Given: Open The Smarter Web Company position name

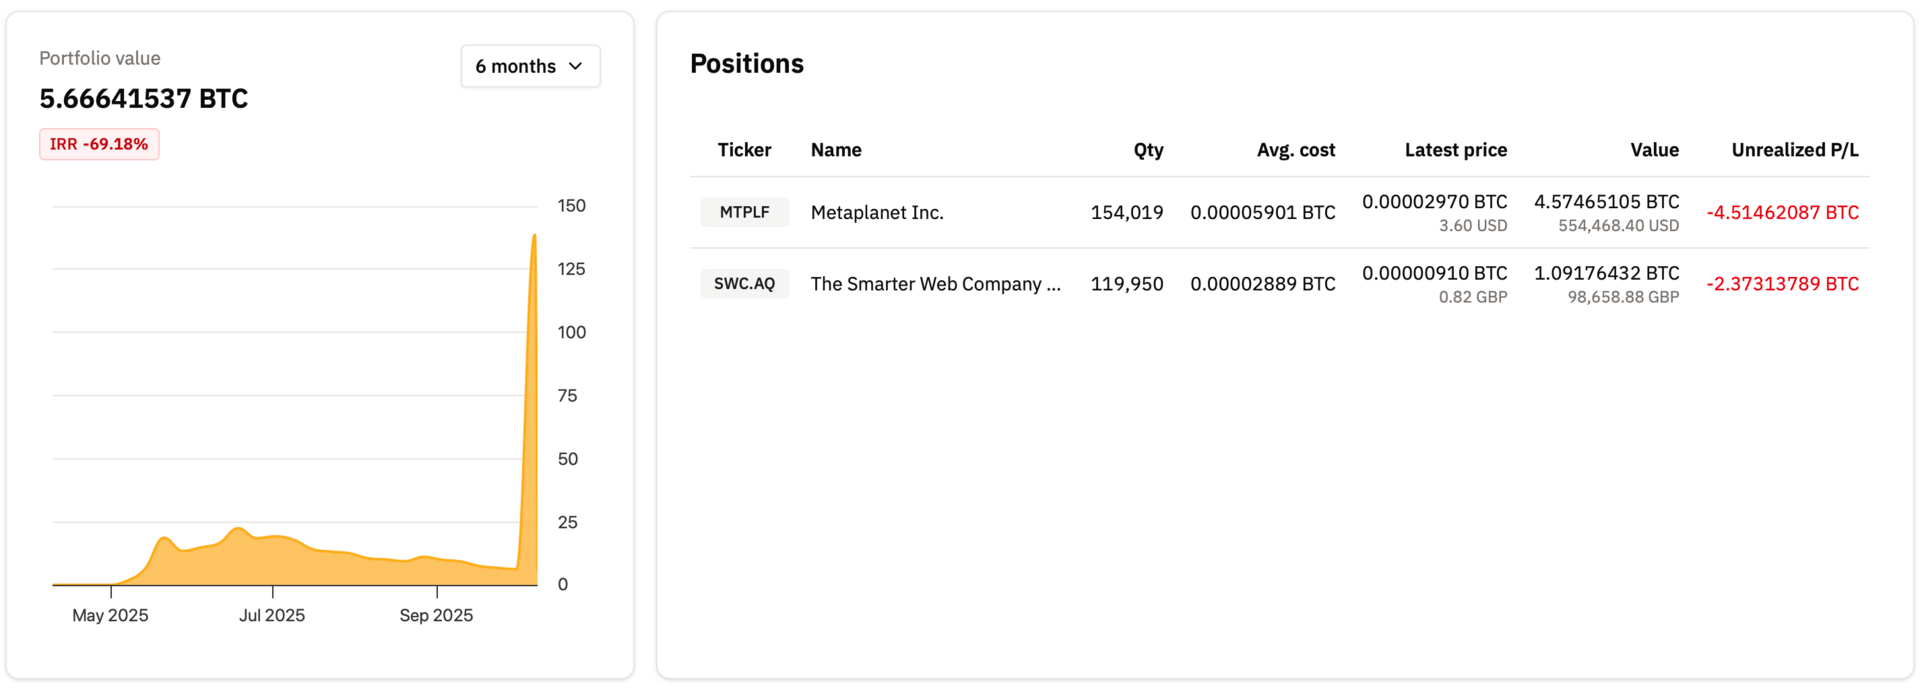Looking at the screenshot, I should click(935, 284).
